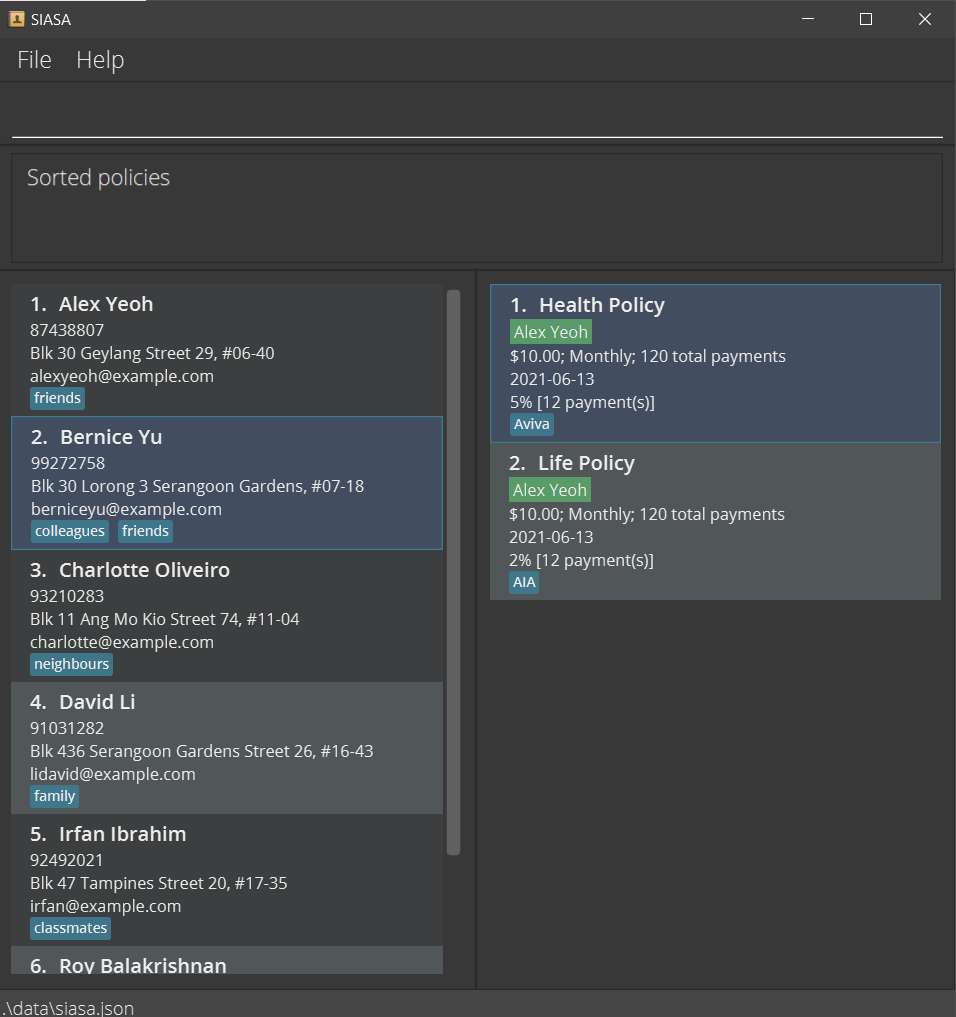
Task: Click the Aviva tag
Action: pos(532,424)
